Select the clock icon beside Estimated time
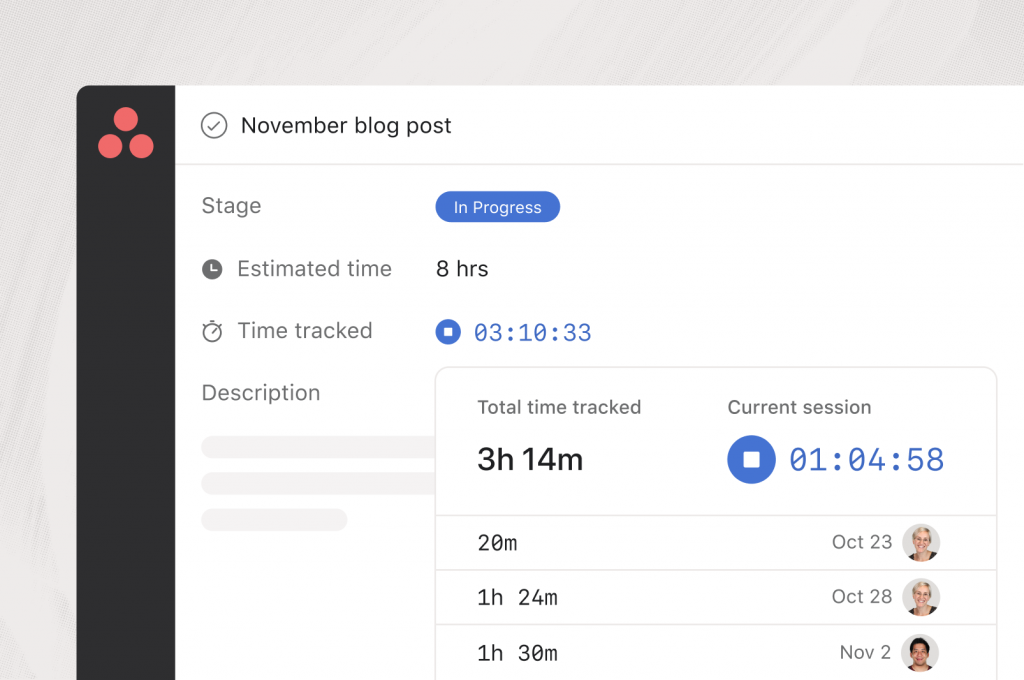1024x680 pixels. coord(212,268)
